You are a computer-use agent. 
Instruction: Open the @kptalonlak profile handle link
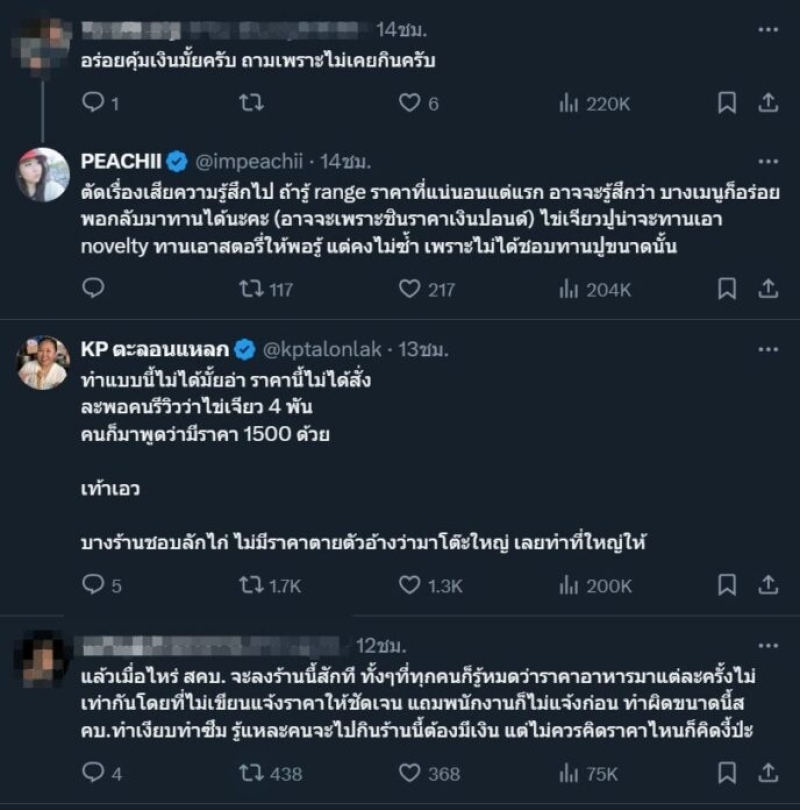(x=324, y=349)
